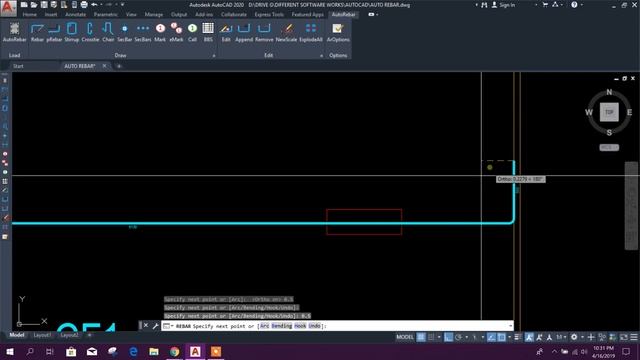Select the SecBar tool
Screen dimensions: 640x360
pos(124,32)
